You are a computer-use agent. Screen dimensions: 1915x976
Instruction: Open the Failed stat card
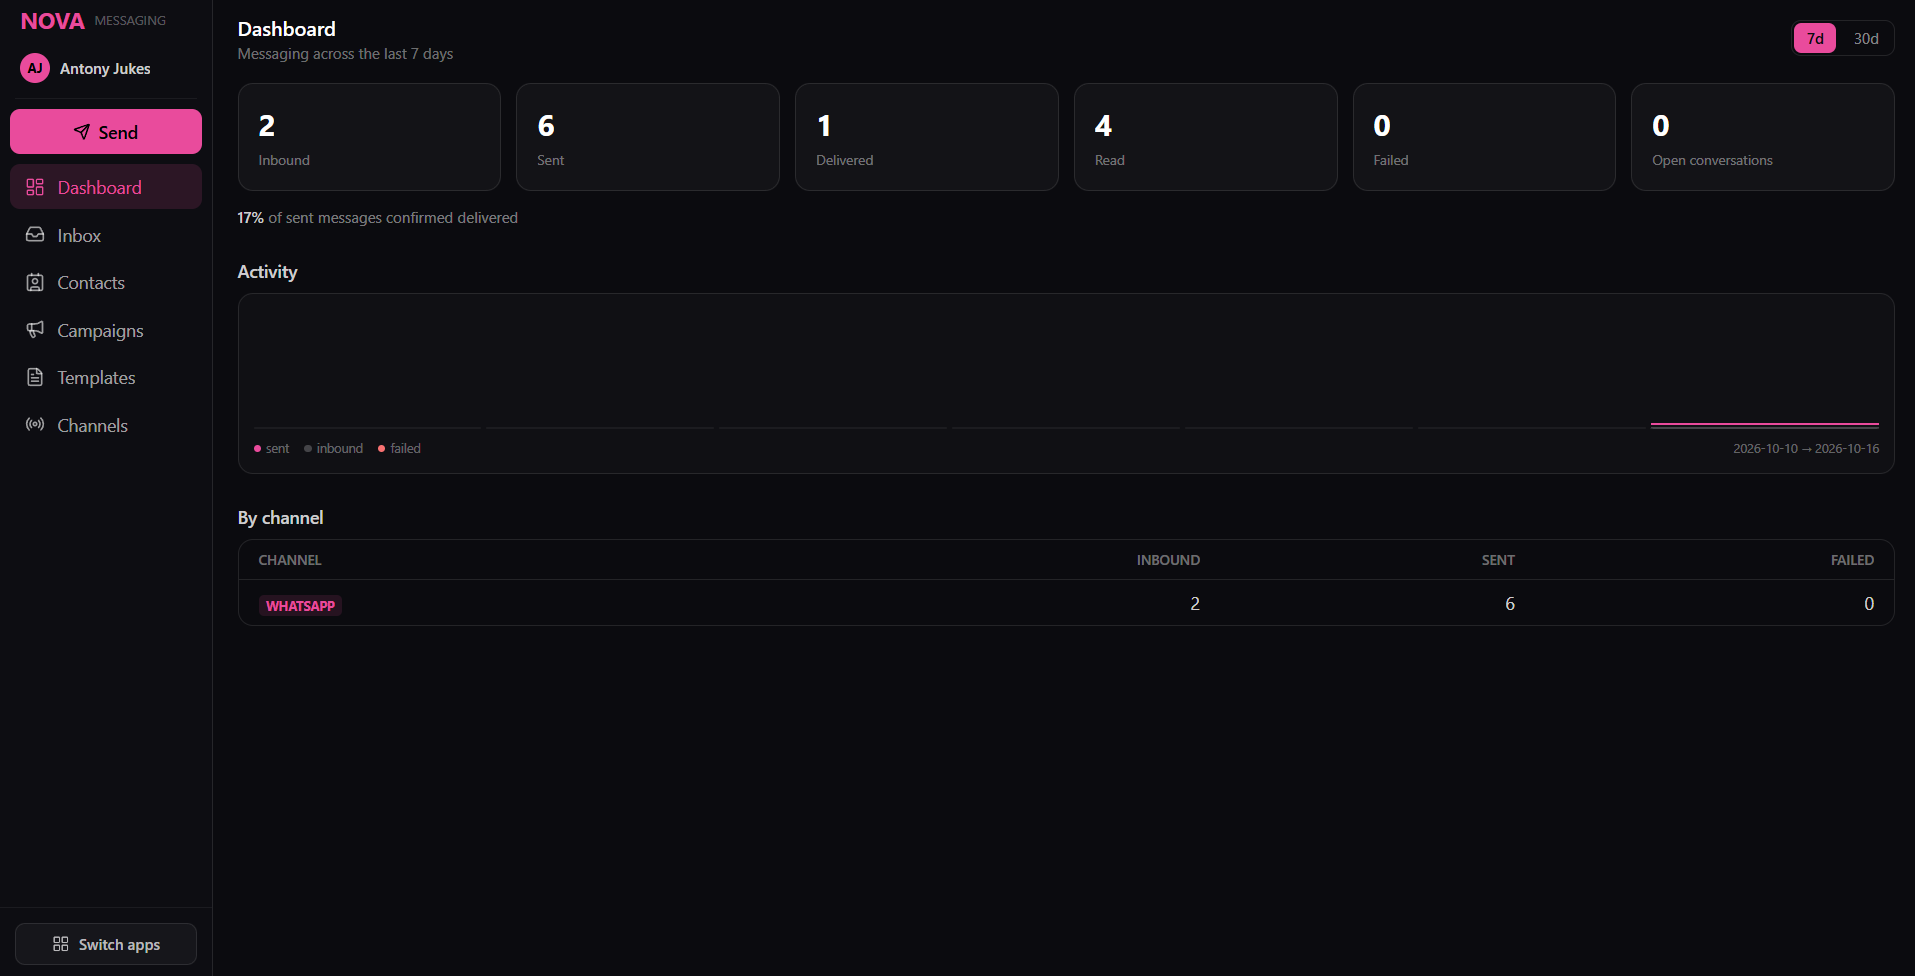1484,137
